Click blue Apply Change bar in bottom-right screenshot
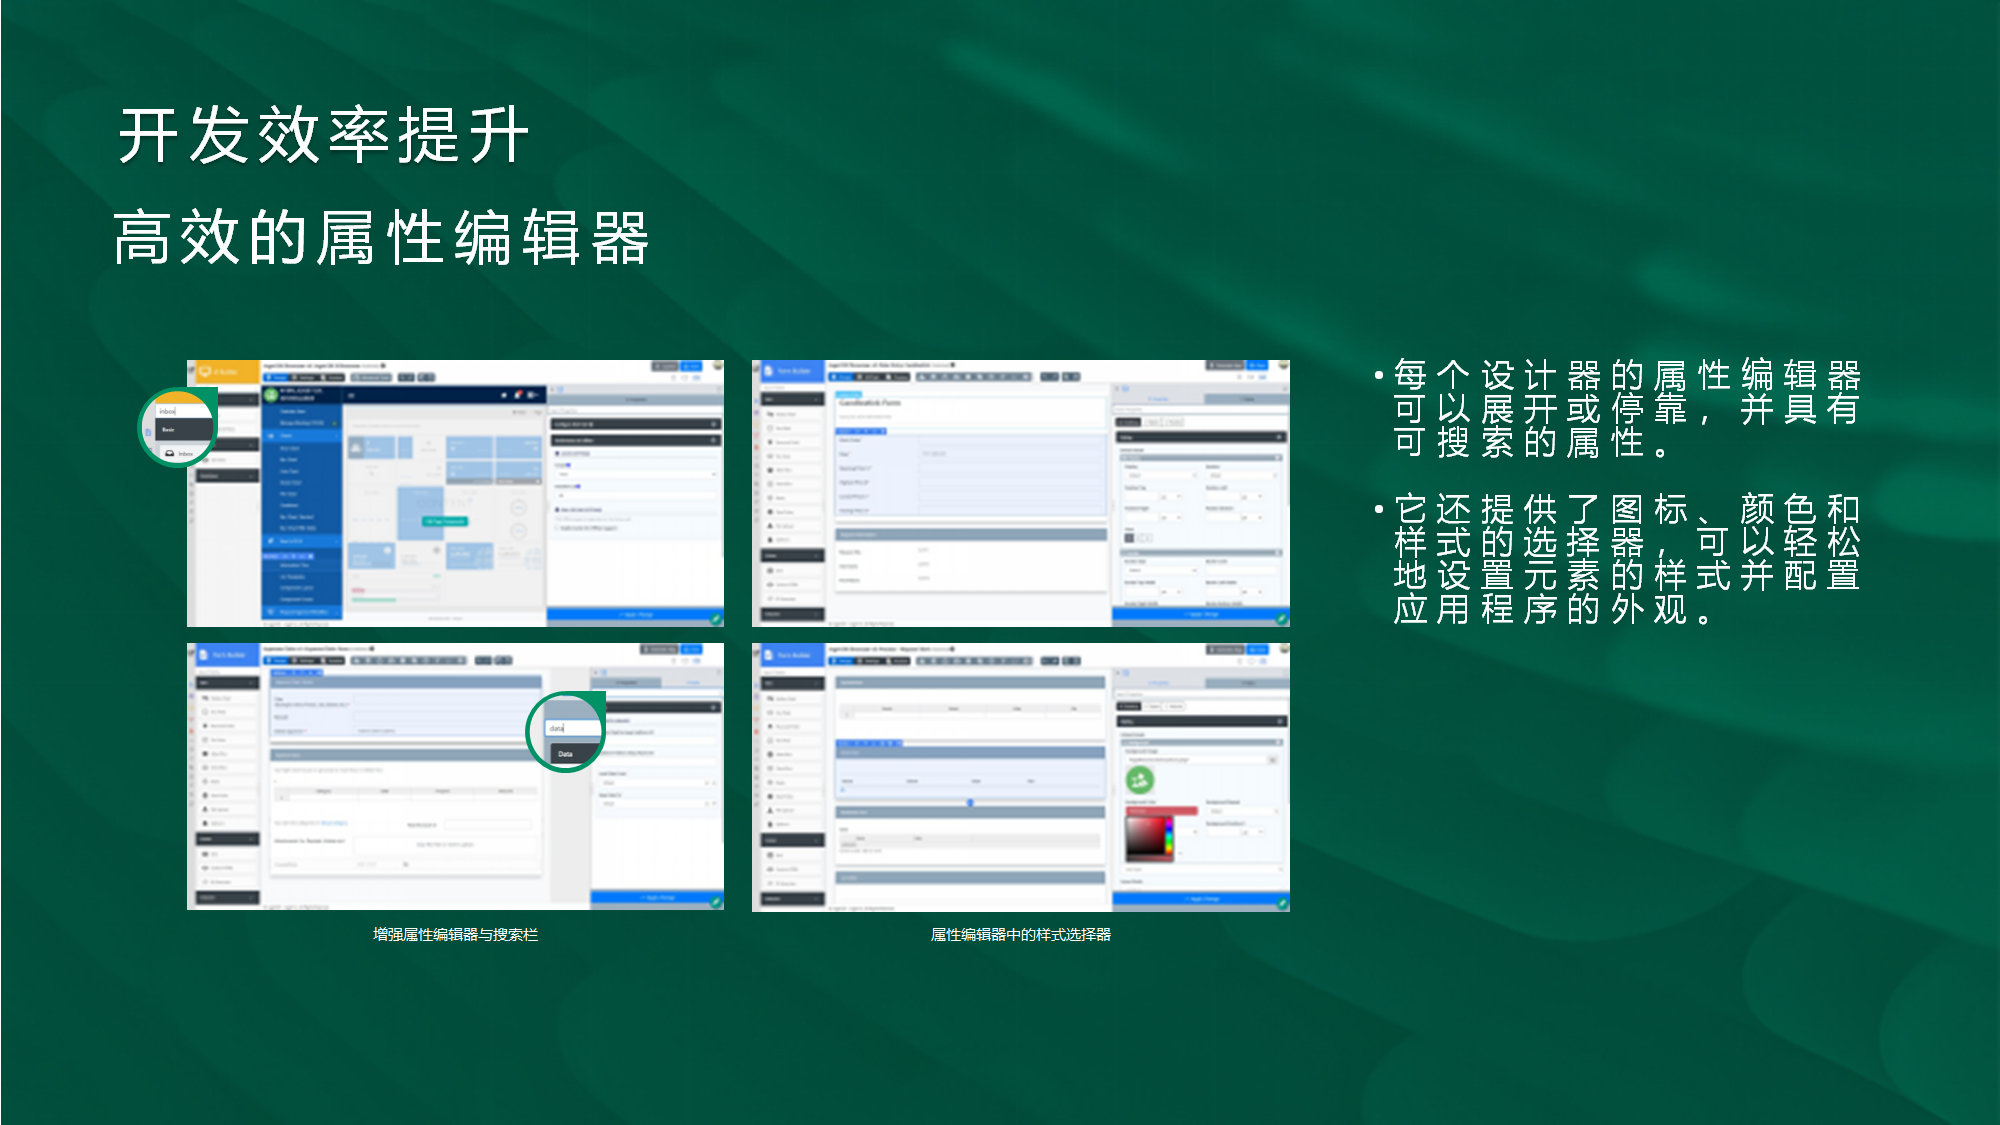 point(1201,899)
